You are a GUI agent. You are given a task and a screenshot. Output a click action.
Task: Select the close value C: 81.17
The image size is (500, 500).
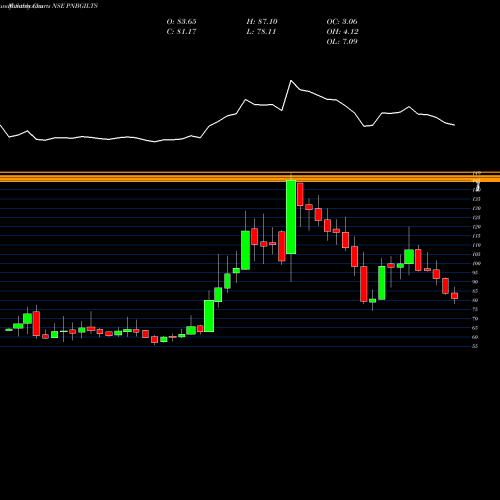click(x=181, y=32)
